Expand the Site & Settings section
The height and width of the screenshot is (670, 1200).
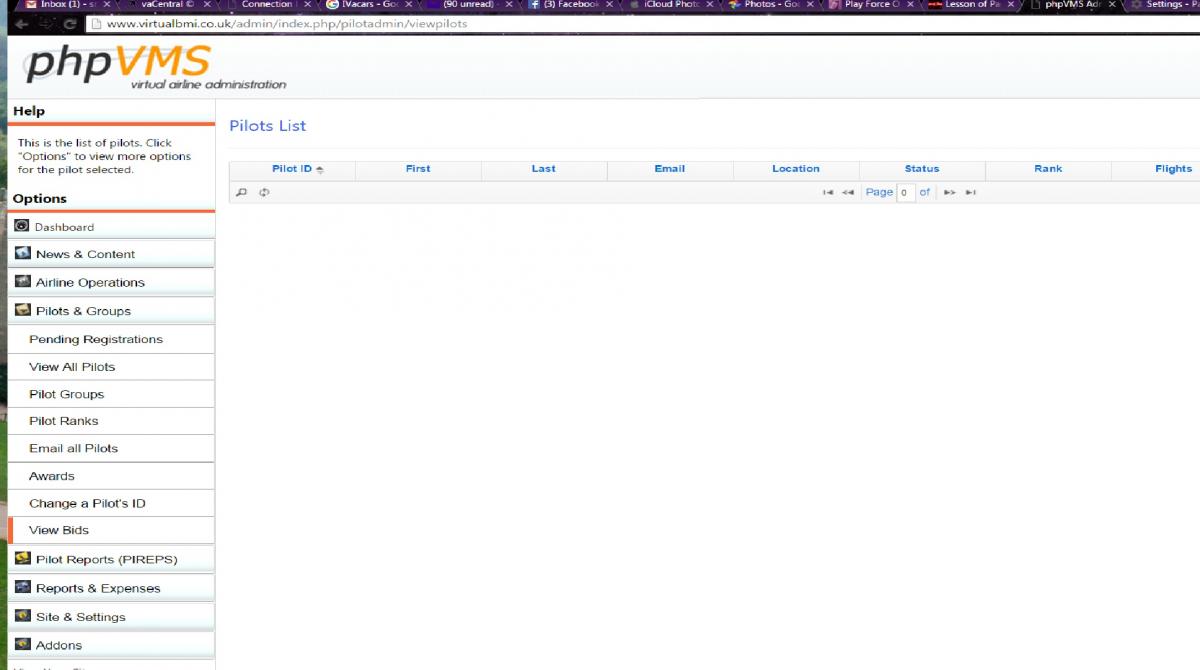pyautogui.click(x=80, y=617)
